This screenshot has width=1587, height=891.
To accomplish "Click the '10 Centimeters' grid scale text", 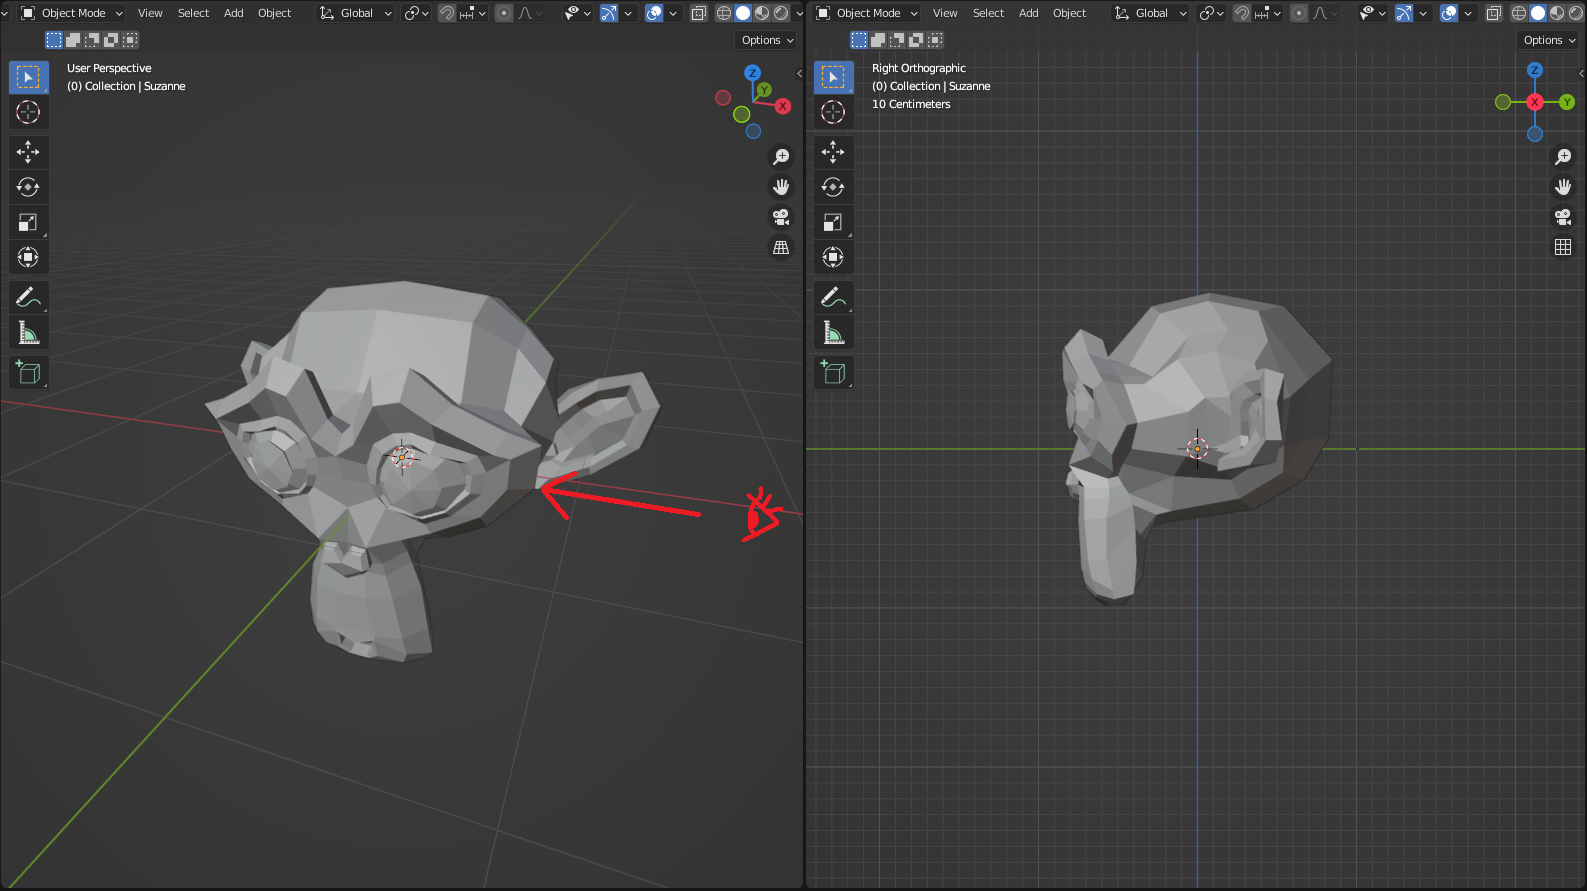I will [911, 104].
